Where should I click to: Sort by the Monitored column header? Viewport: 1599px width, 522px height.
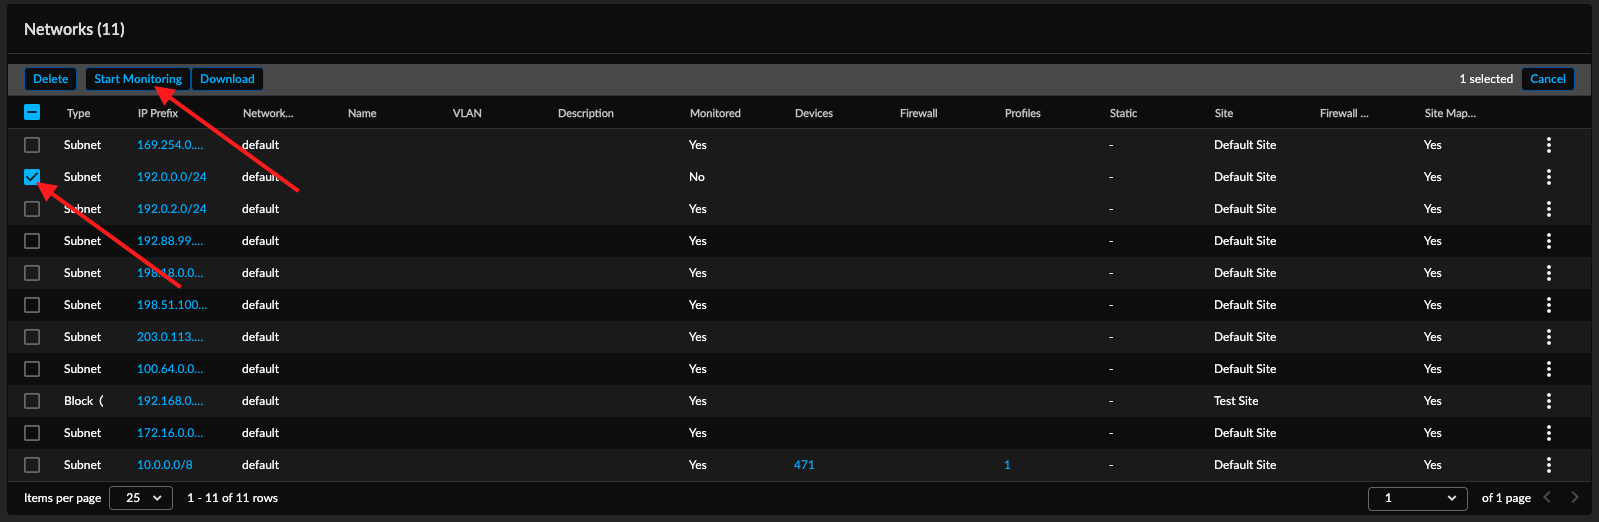[x=715, y=113]
